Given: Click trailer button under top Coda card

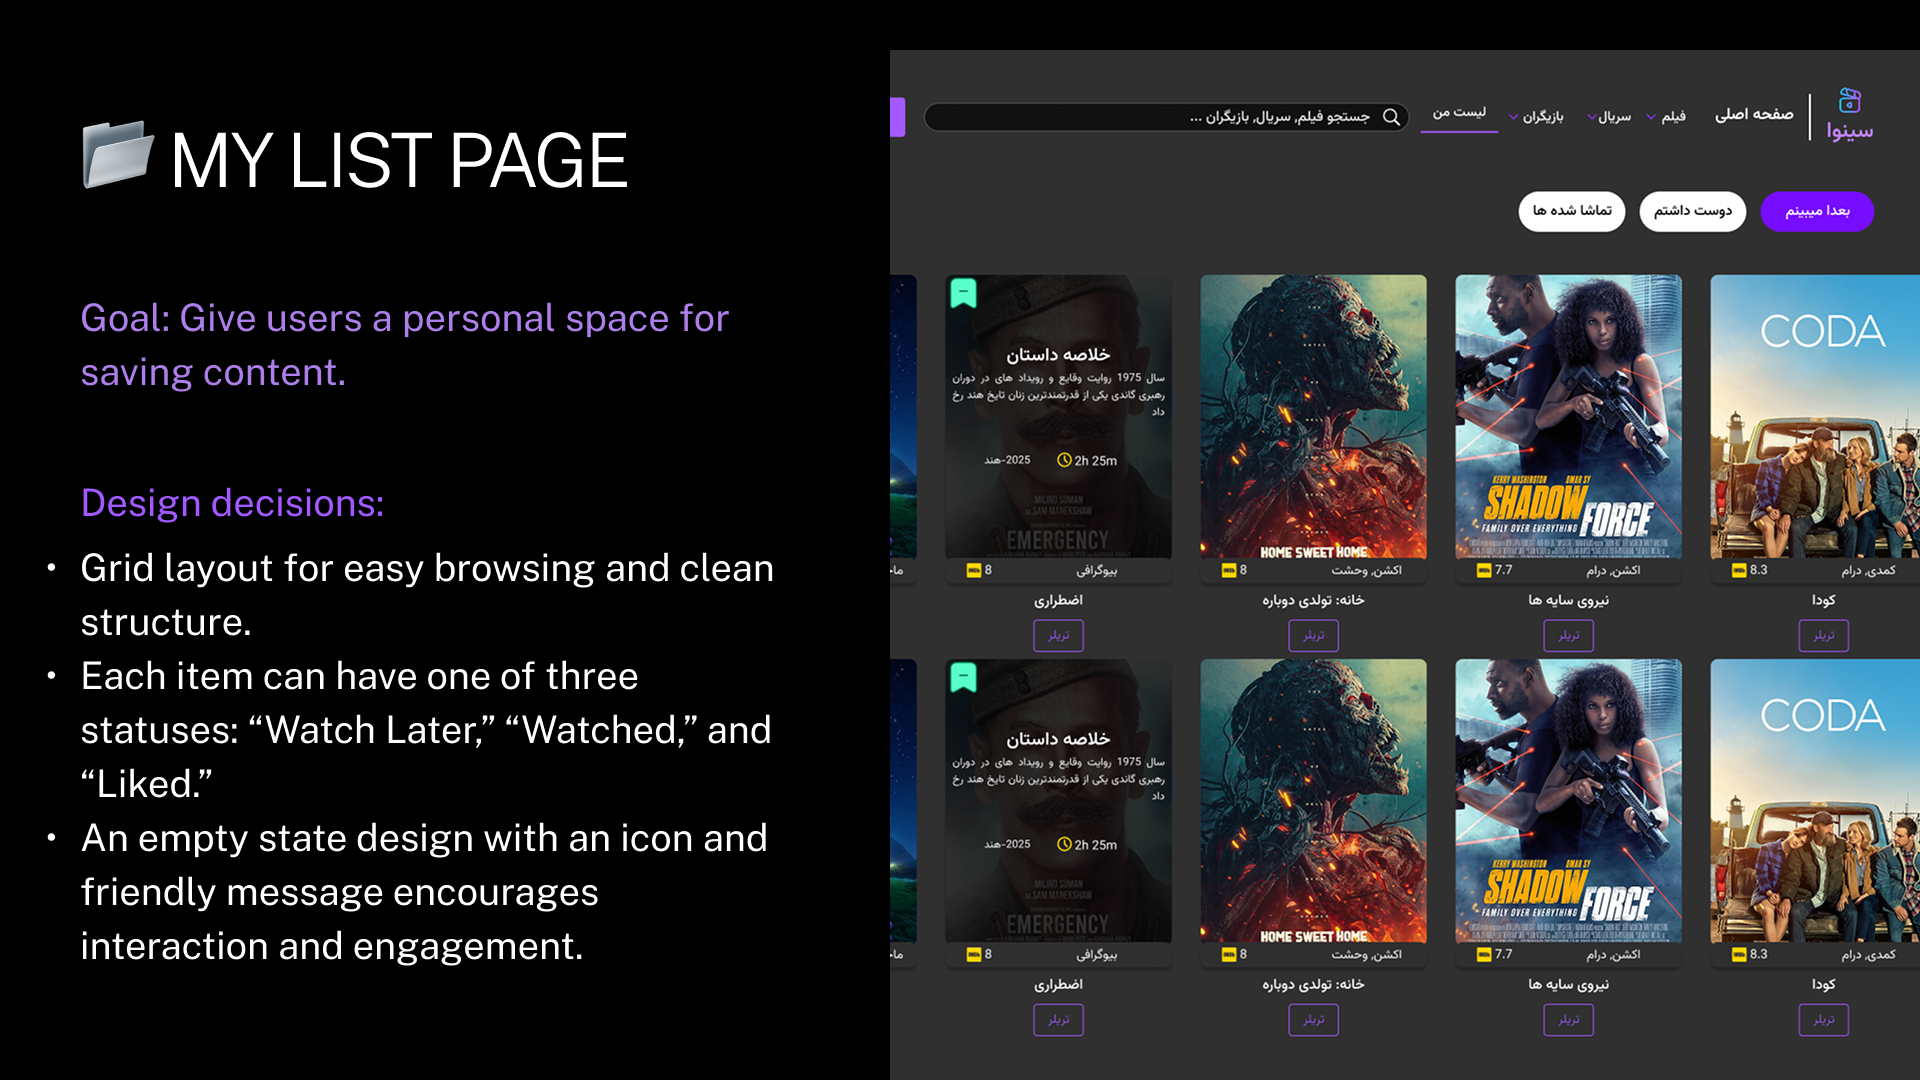Looking at the screenshot, I should click(1824, 635).
